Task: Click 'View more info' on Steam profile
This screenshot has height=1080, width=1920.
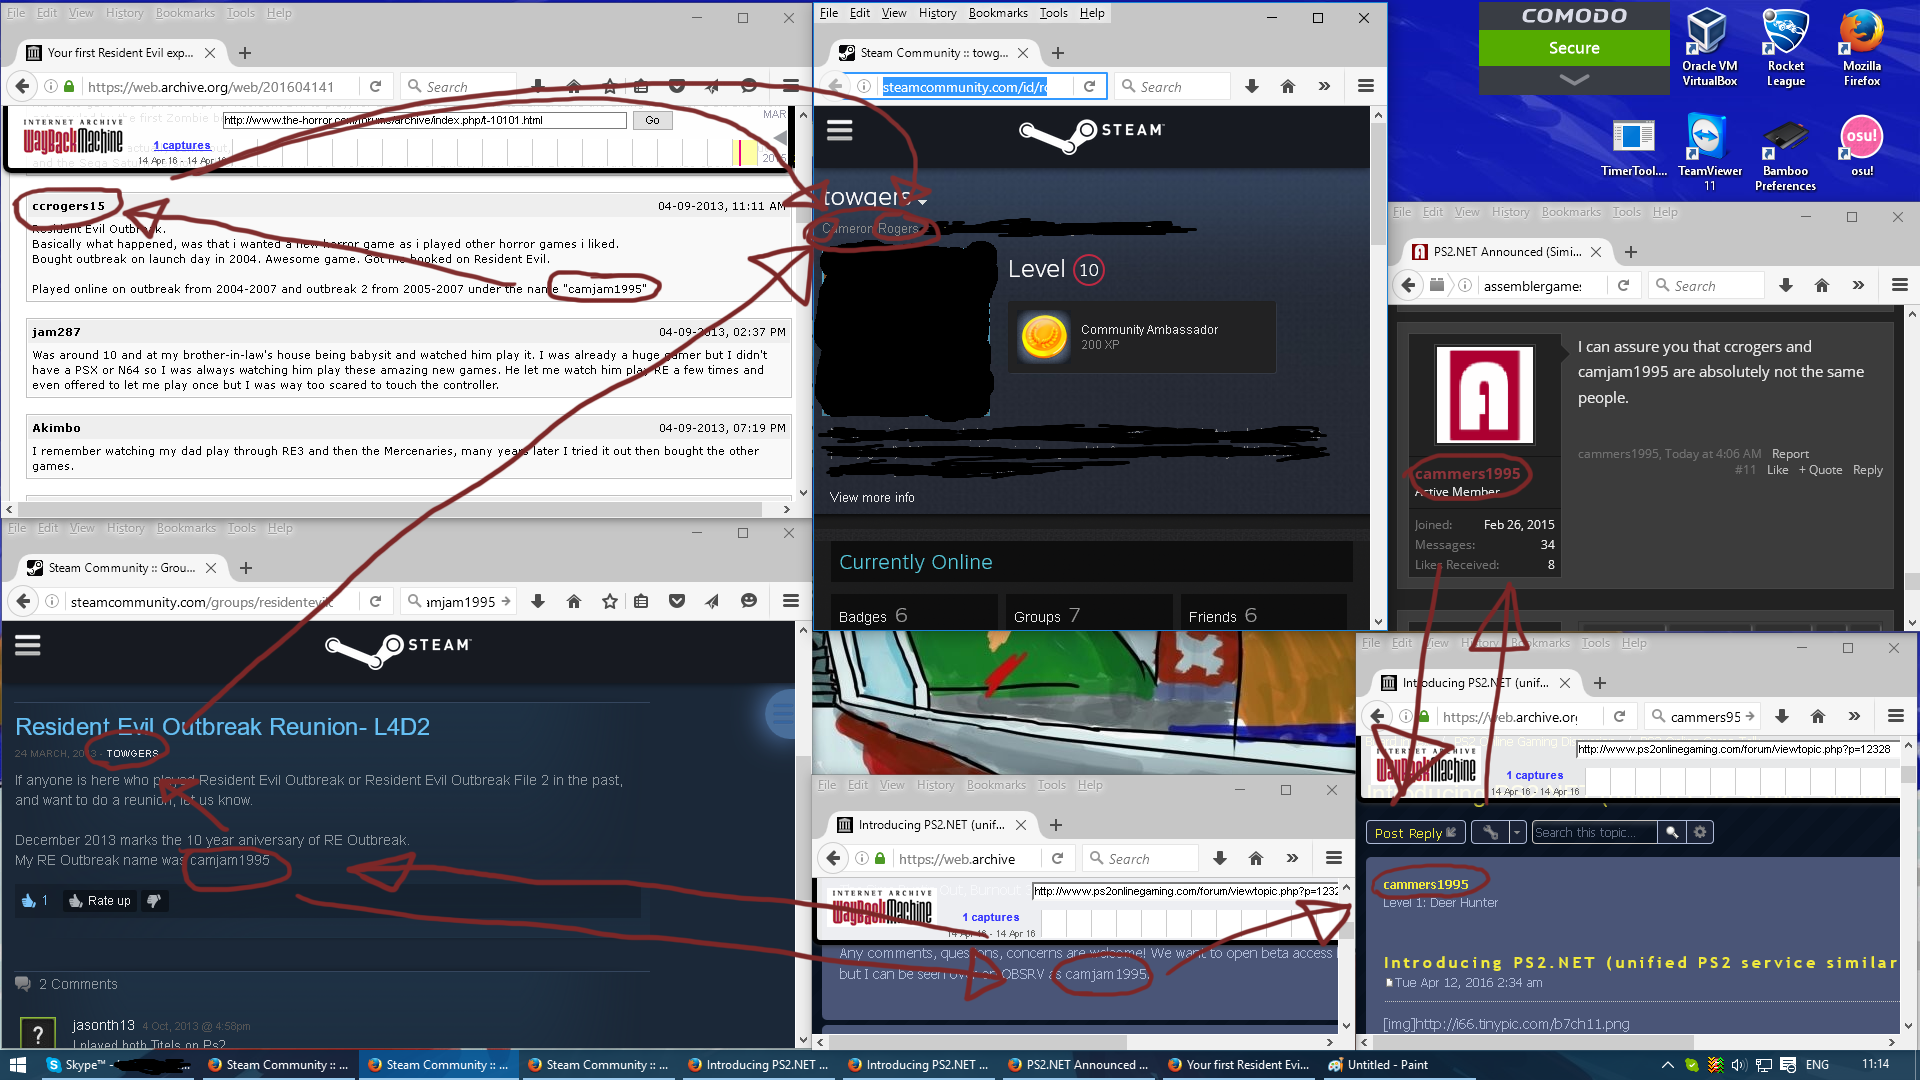Action: click(872, 497)
